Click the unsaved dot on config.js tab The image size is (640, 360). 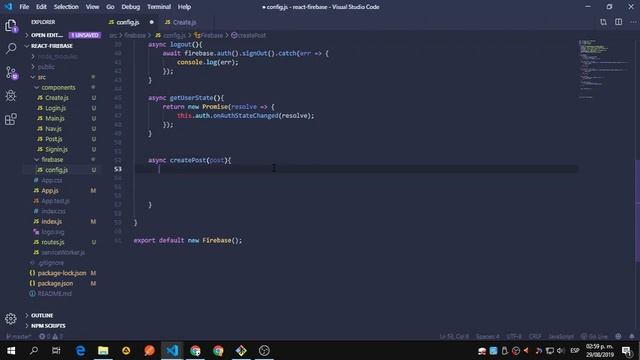point(151,22)
